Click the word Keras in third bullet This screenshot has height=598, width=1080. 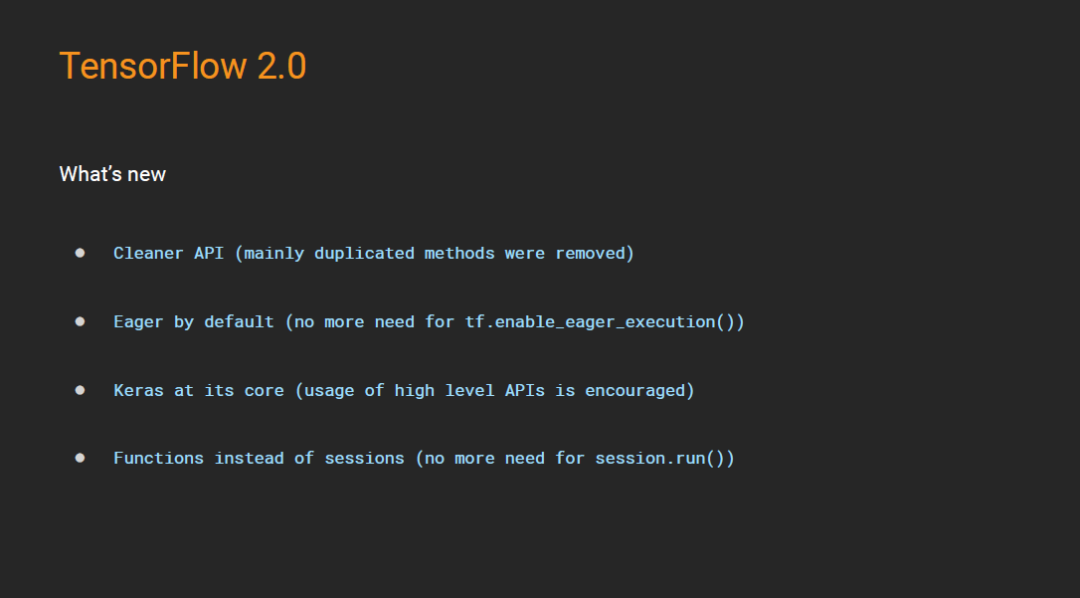(139, 390)
